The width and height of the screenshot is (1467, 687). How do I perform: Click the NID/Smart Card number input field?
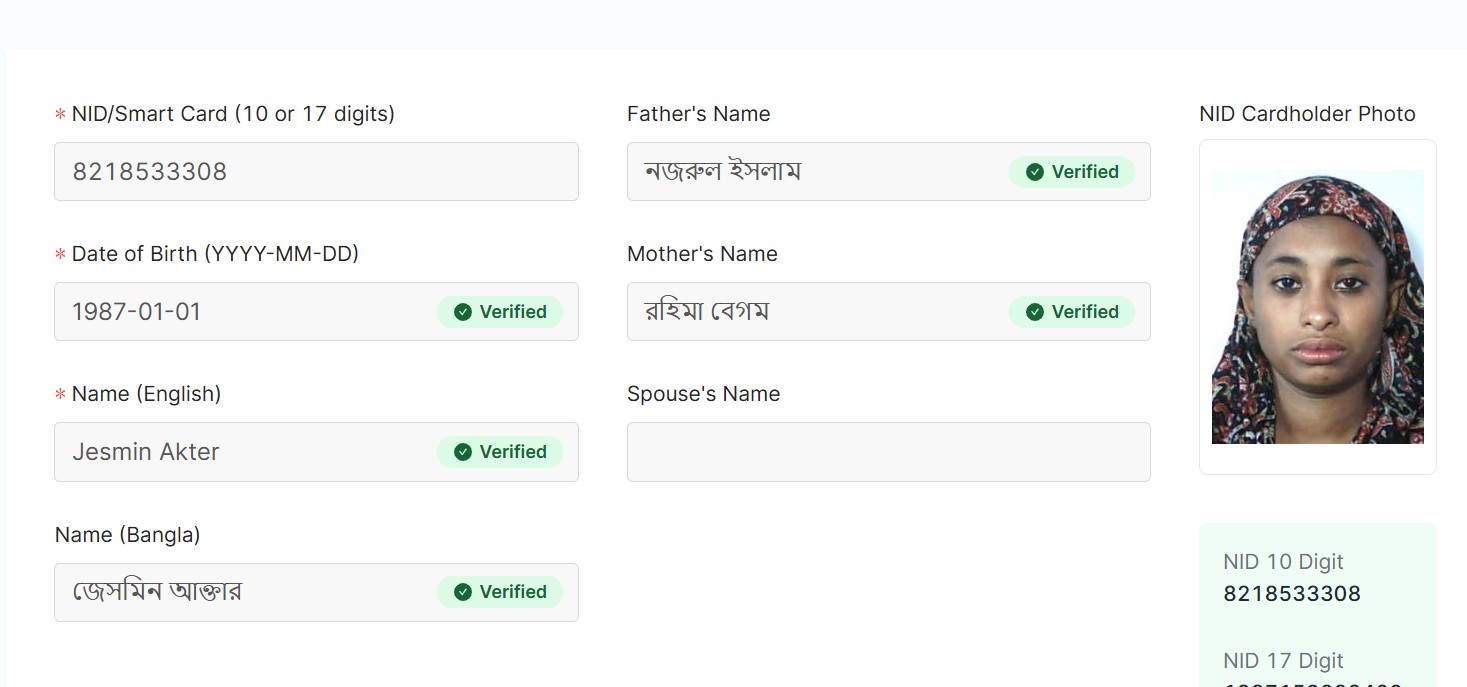[x=316, y=171]
